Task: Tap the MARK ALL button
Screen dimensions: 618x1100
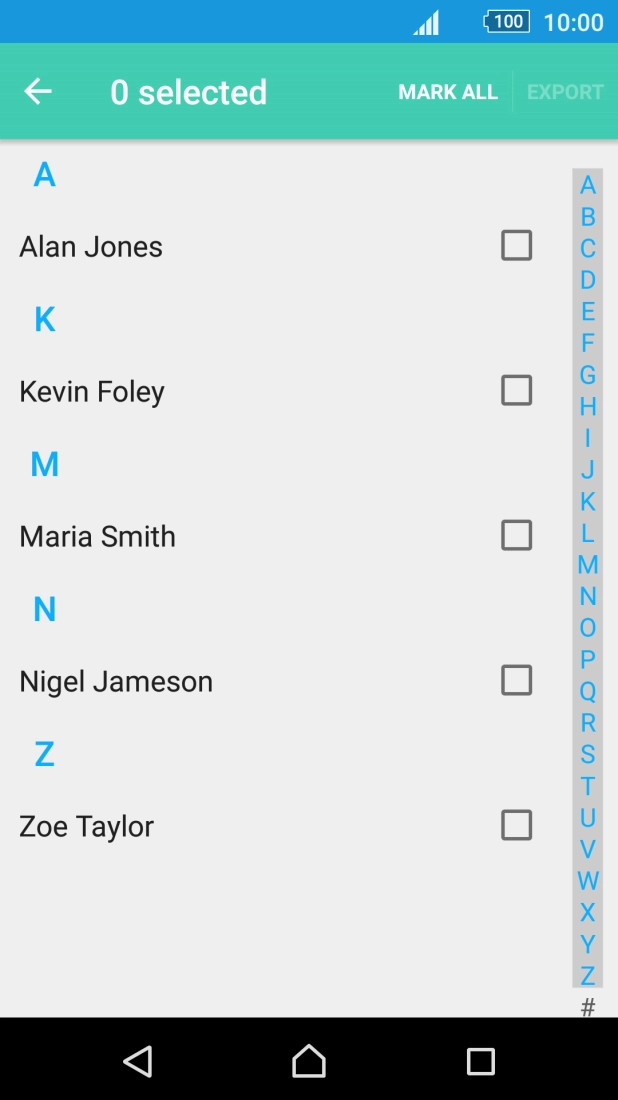Action: tap(448, 92)
